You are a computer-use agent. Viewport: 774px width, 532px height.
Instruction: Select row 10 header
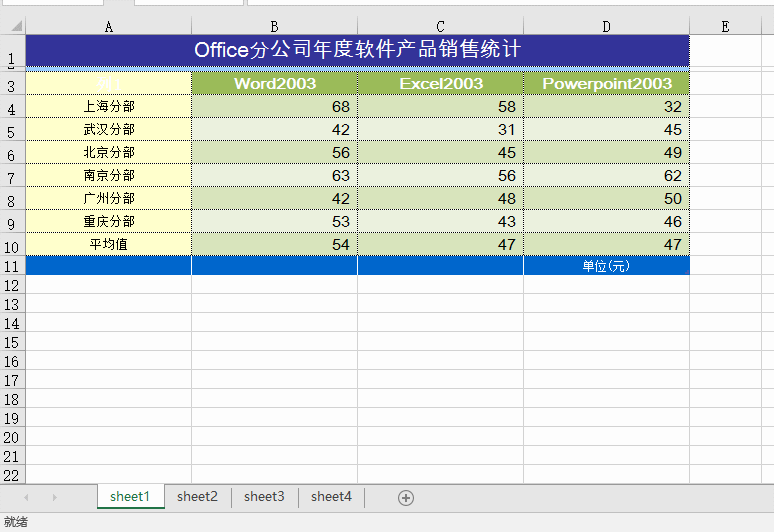point(12,244)
